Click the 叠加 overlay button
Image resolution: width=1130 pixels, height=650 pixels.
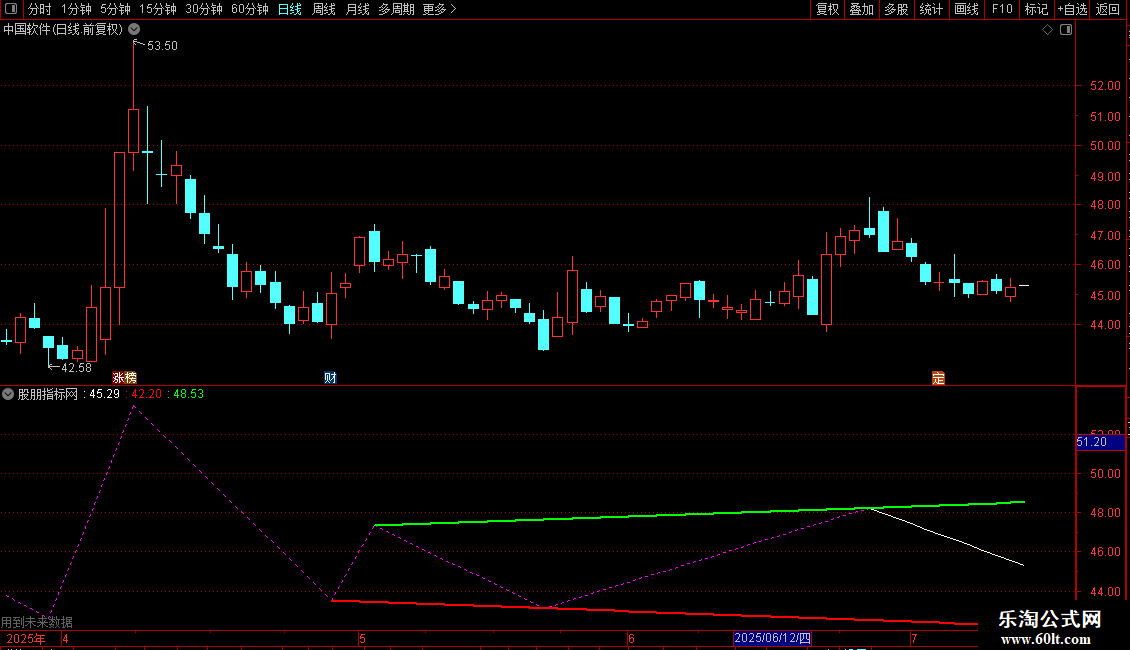(x=861, y=9)
